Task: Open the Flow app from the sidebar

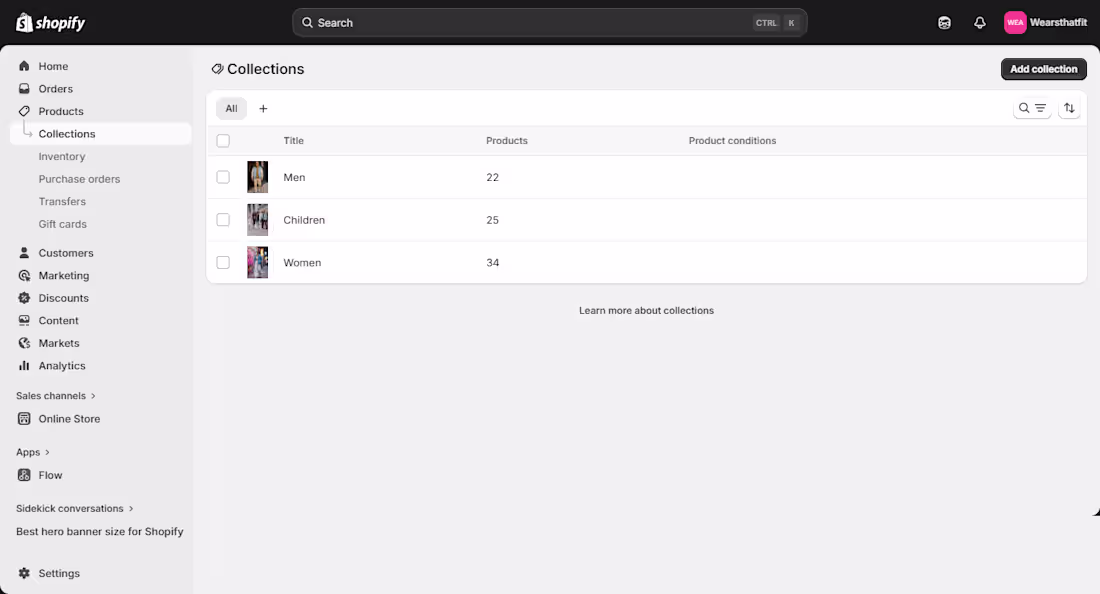Action: pyautogui.click(x=50, y=475)
